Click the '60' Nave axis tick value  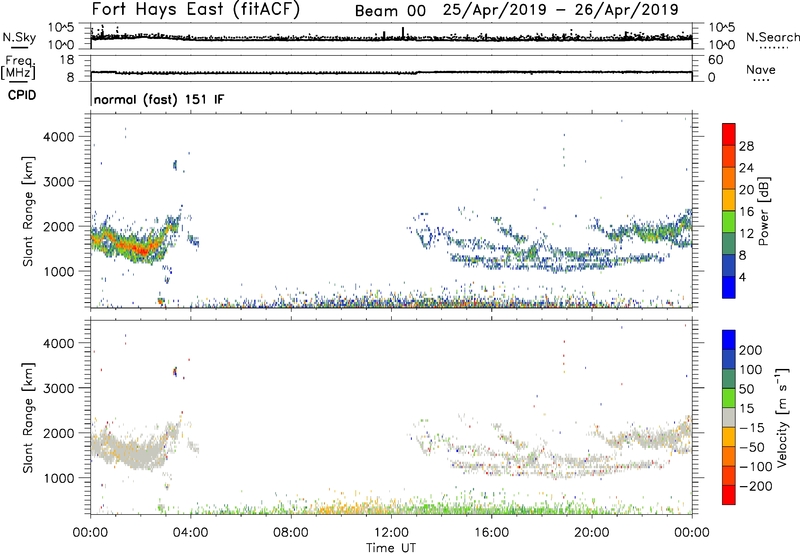(x=715, y=60)
